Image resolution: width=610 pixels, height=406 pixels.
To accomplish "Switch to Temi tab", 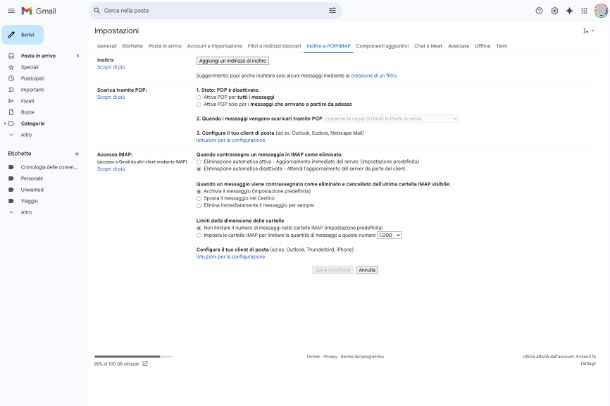I will pos(501,46).
